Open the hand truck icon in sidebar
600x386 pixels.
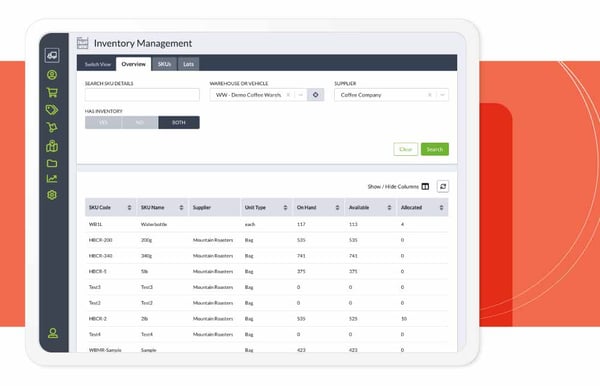pos(52,127)
